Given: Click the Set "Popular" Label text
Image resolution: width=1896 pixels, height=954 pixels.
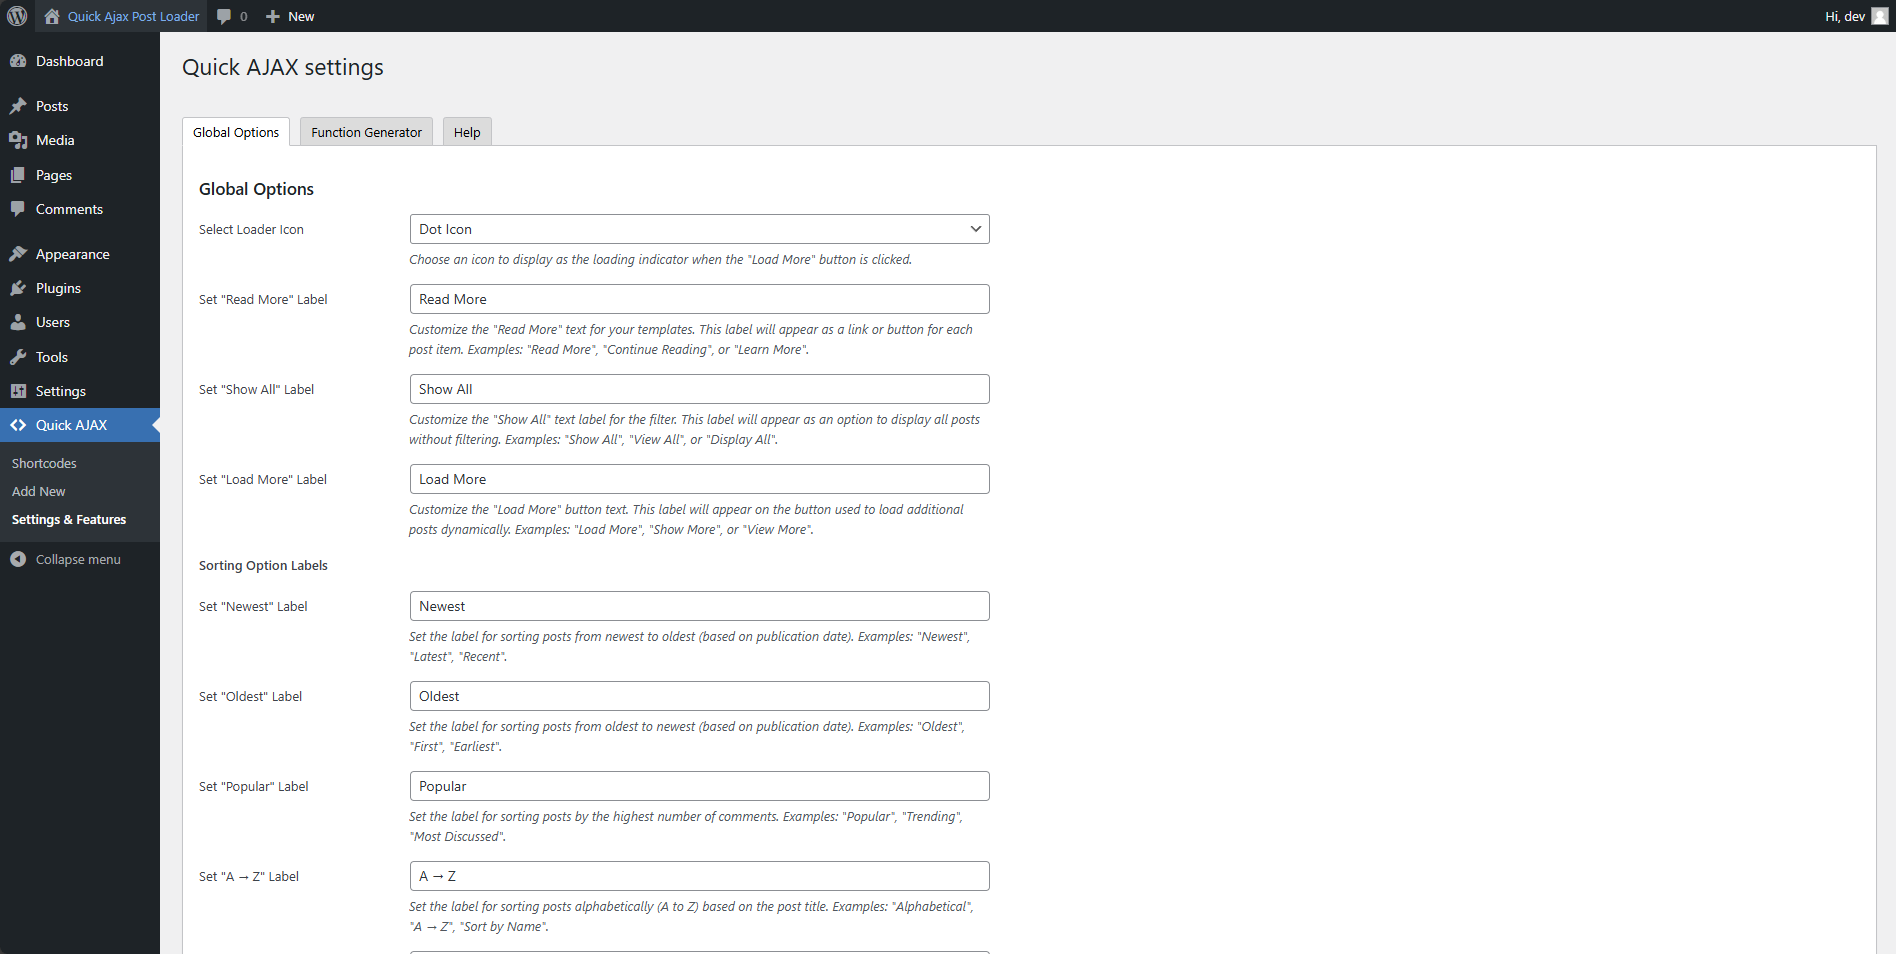Looking at the screenshot, I should point(254,786).
